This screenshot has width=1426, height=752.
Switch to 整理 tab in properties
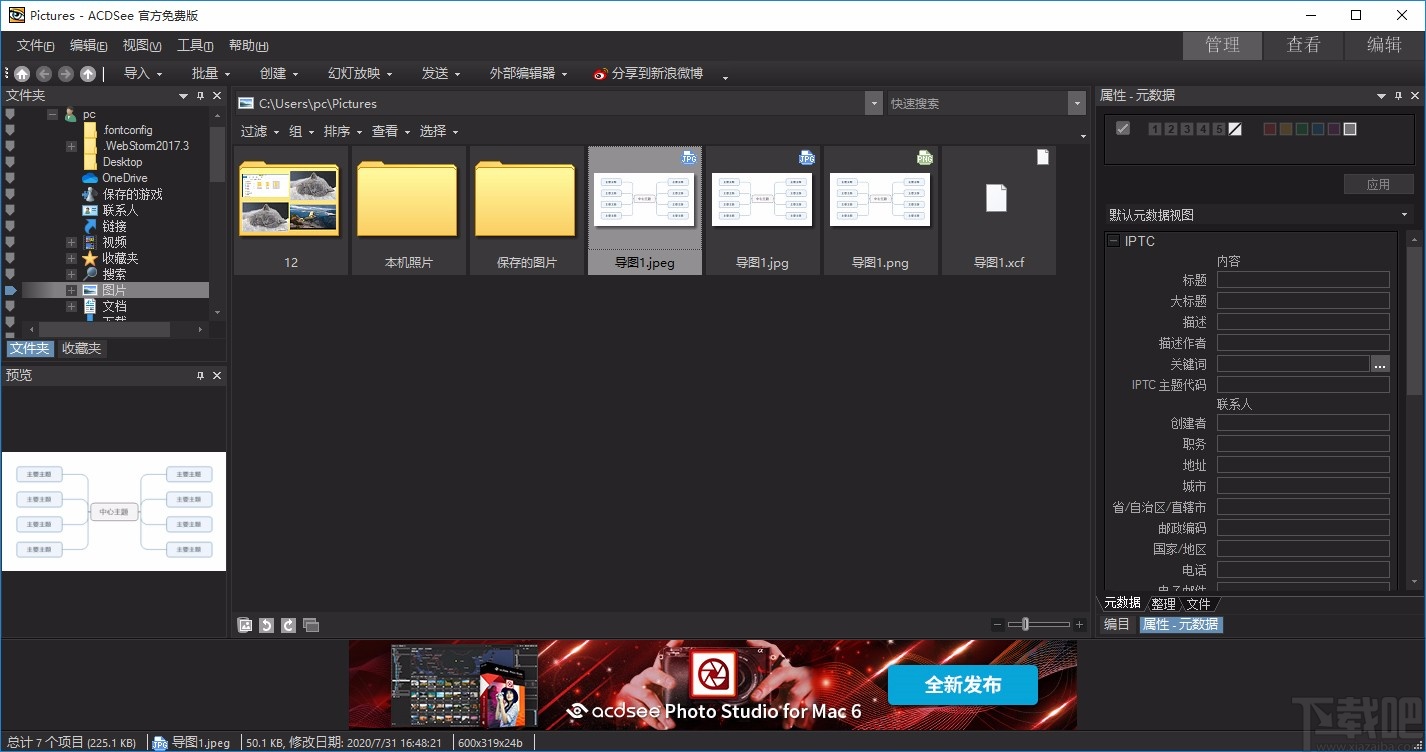coord(1163,604)
